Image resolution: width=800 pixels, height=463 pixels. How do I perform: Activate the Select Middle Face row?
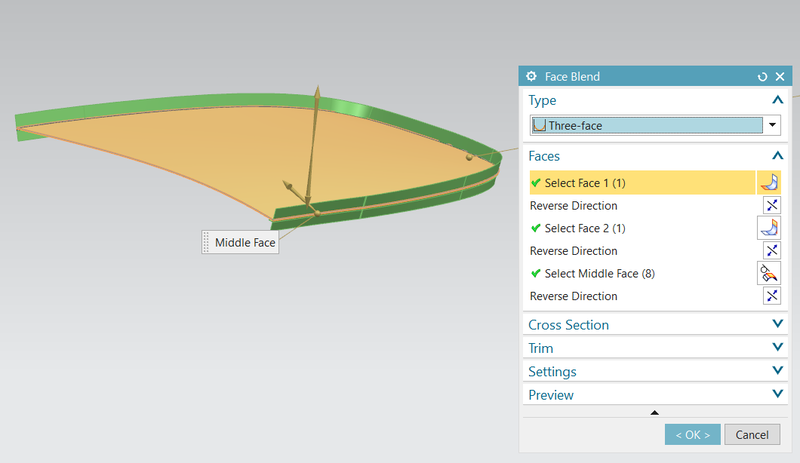click(x=642, y=274)
